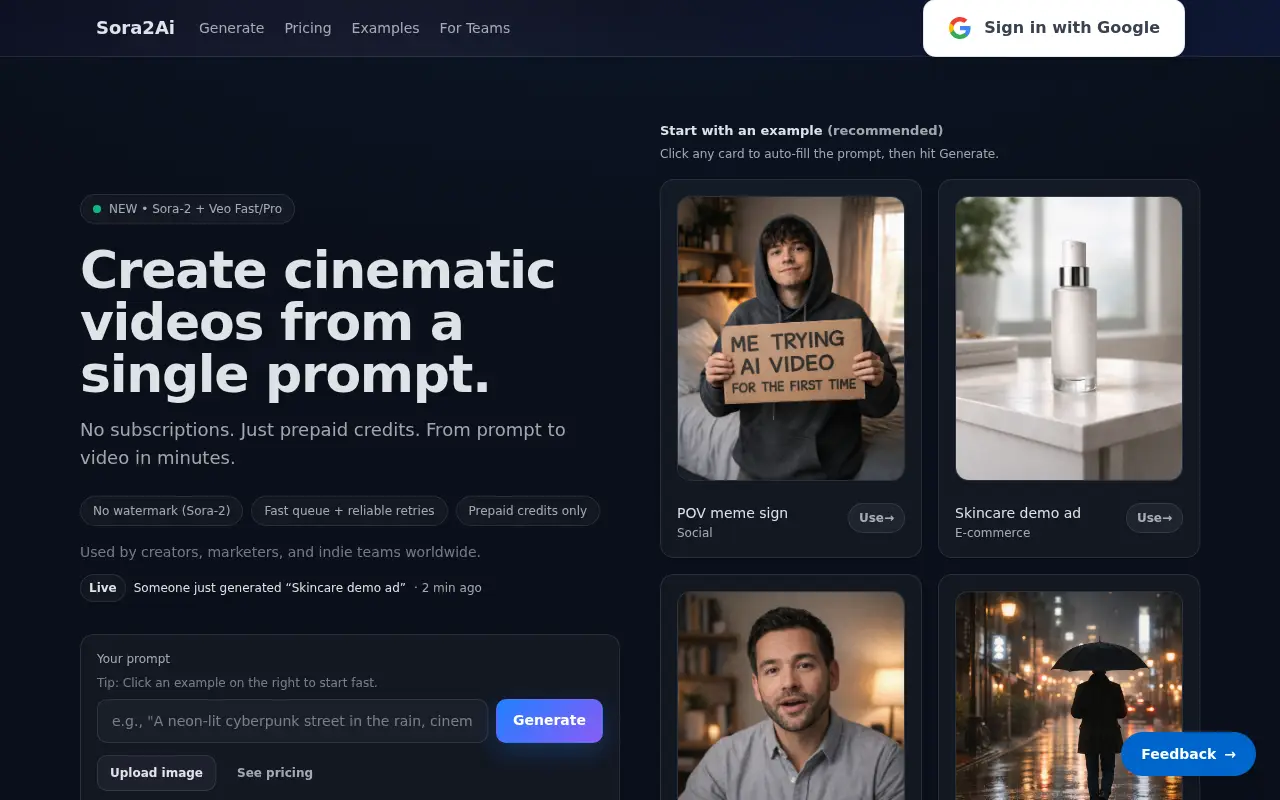Click the "Skincare demo ad" card title
This screenshot has height=800, width=1280.
pyautogui.click(x=1018, y=513)
